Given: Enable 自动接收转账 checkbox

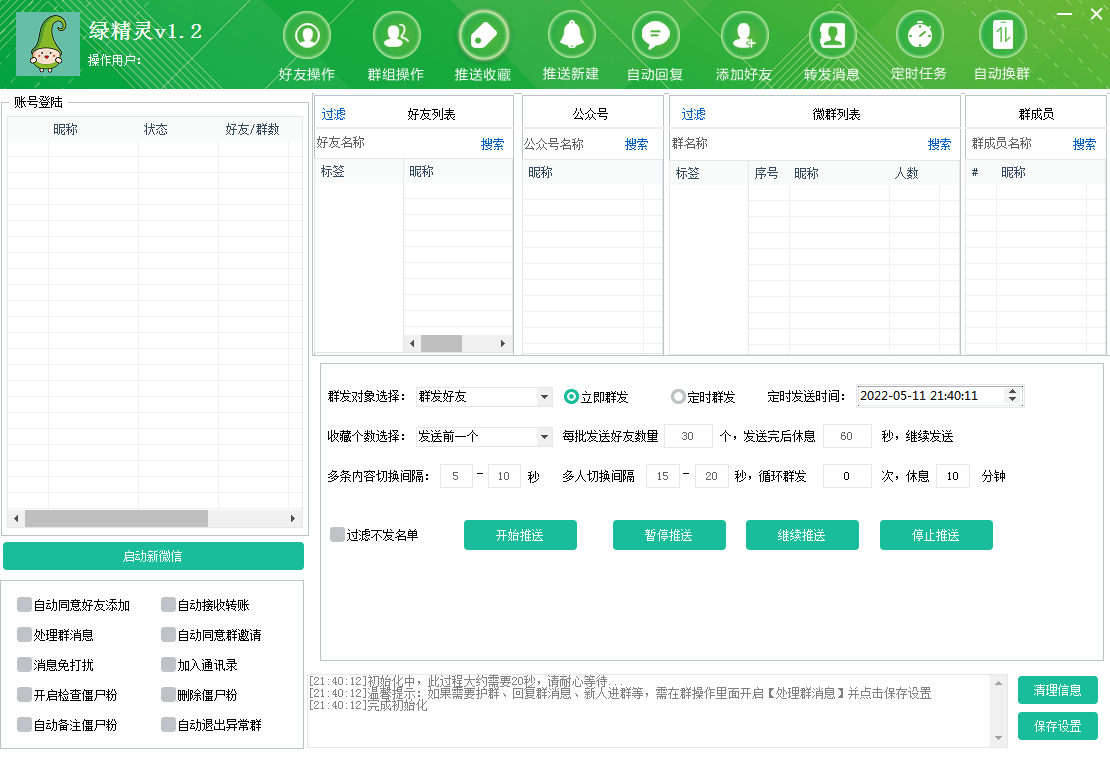Looking at the screenshot, I should [x=168, y=604].
